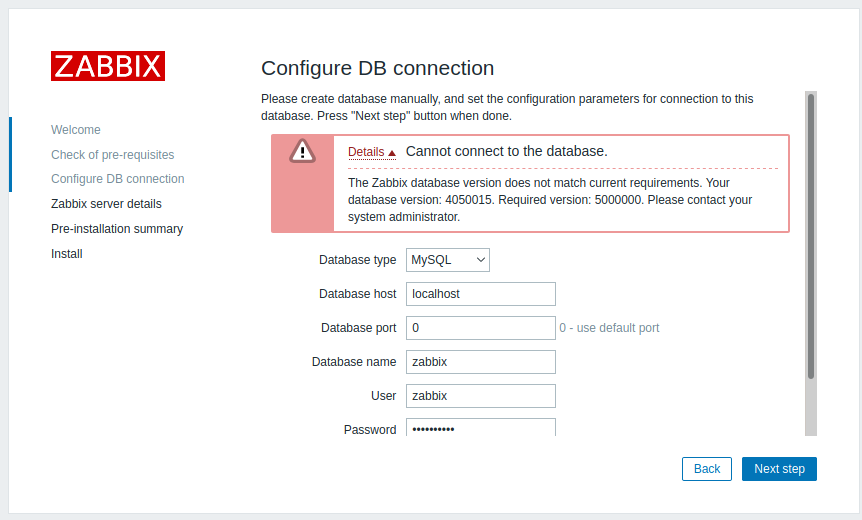Go to the Welcome step
Image resolution: width=862 pixels, height=520 pixels.
[x=76, y=130]
